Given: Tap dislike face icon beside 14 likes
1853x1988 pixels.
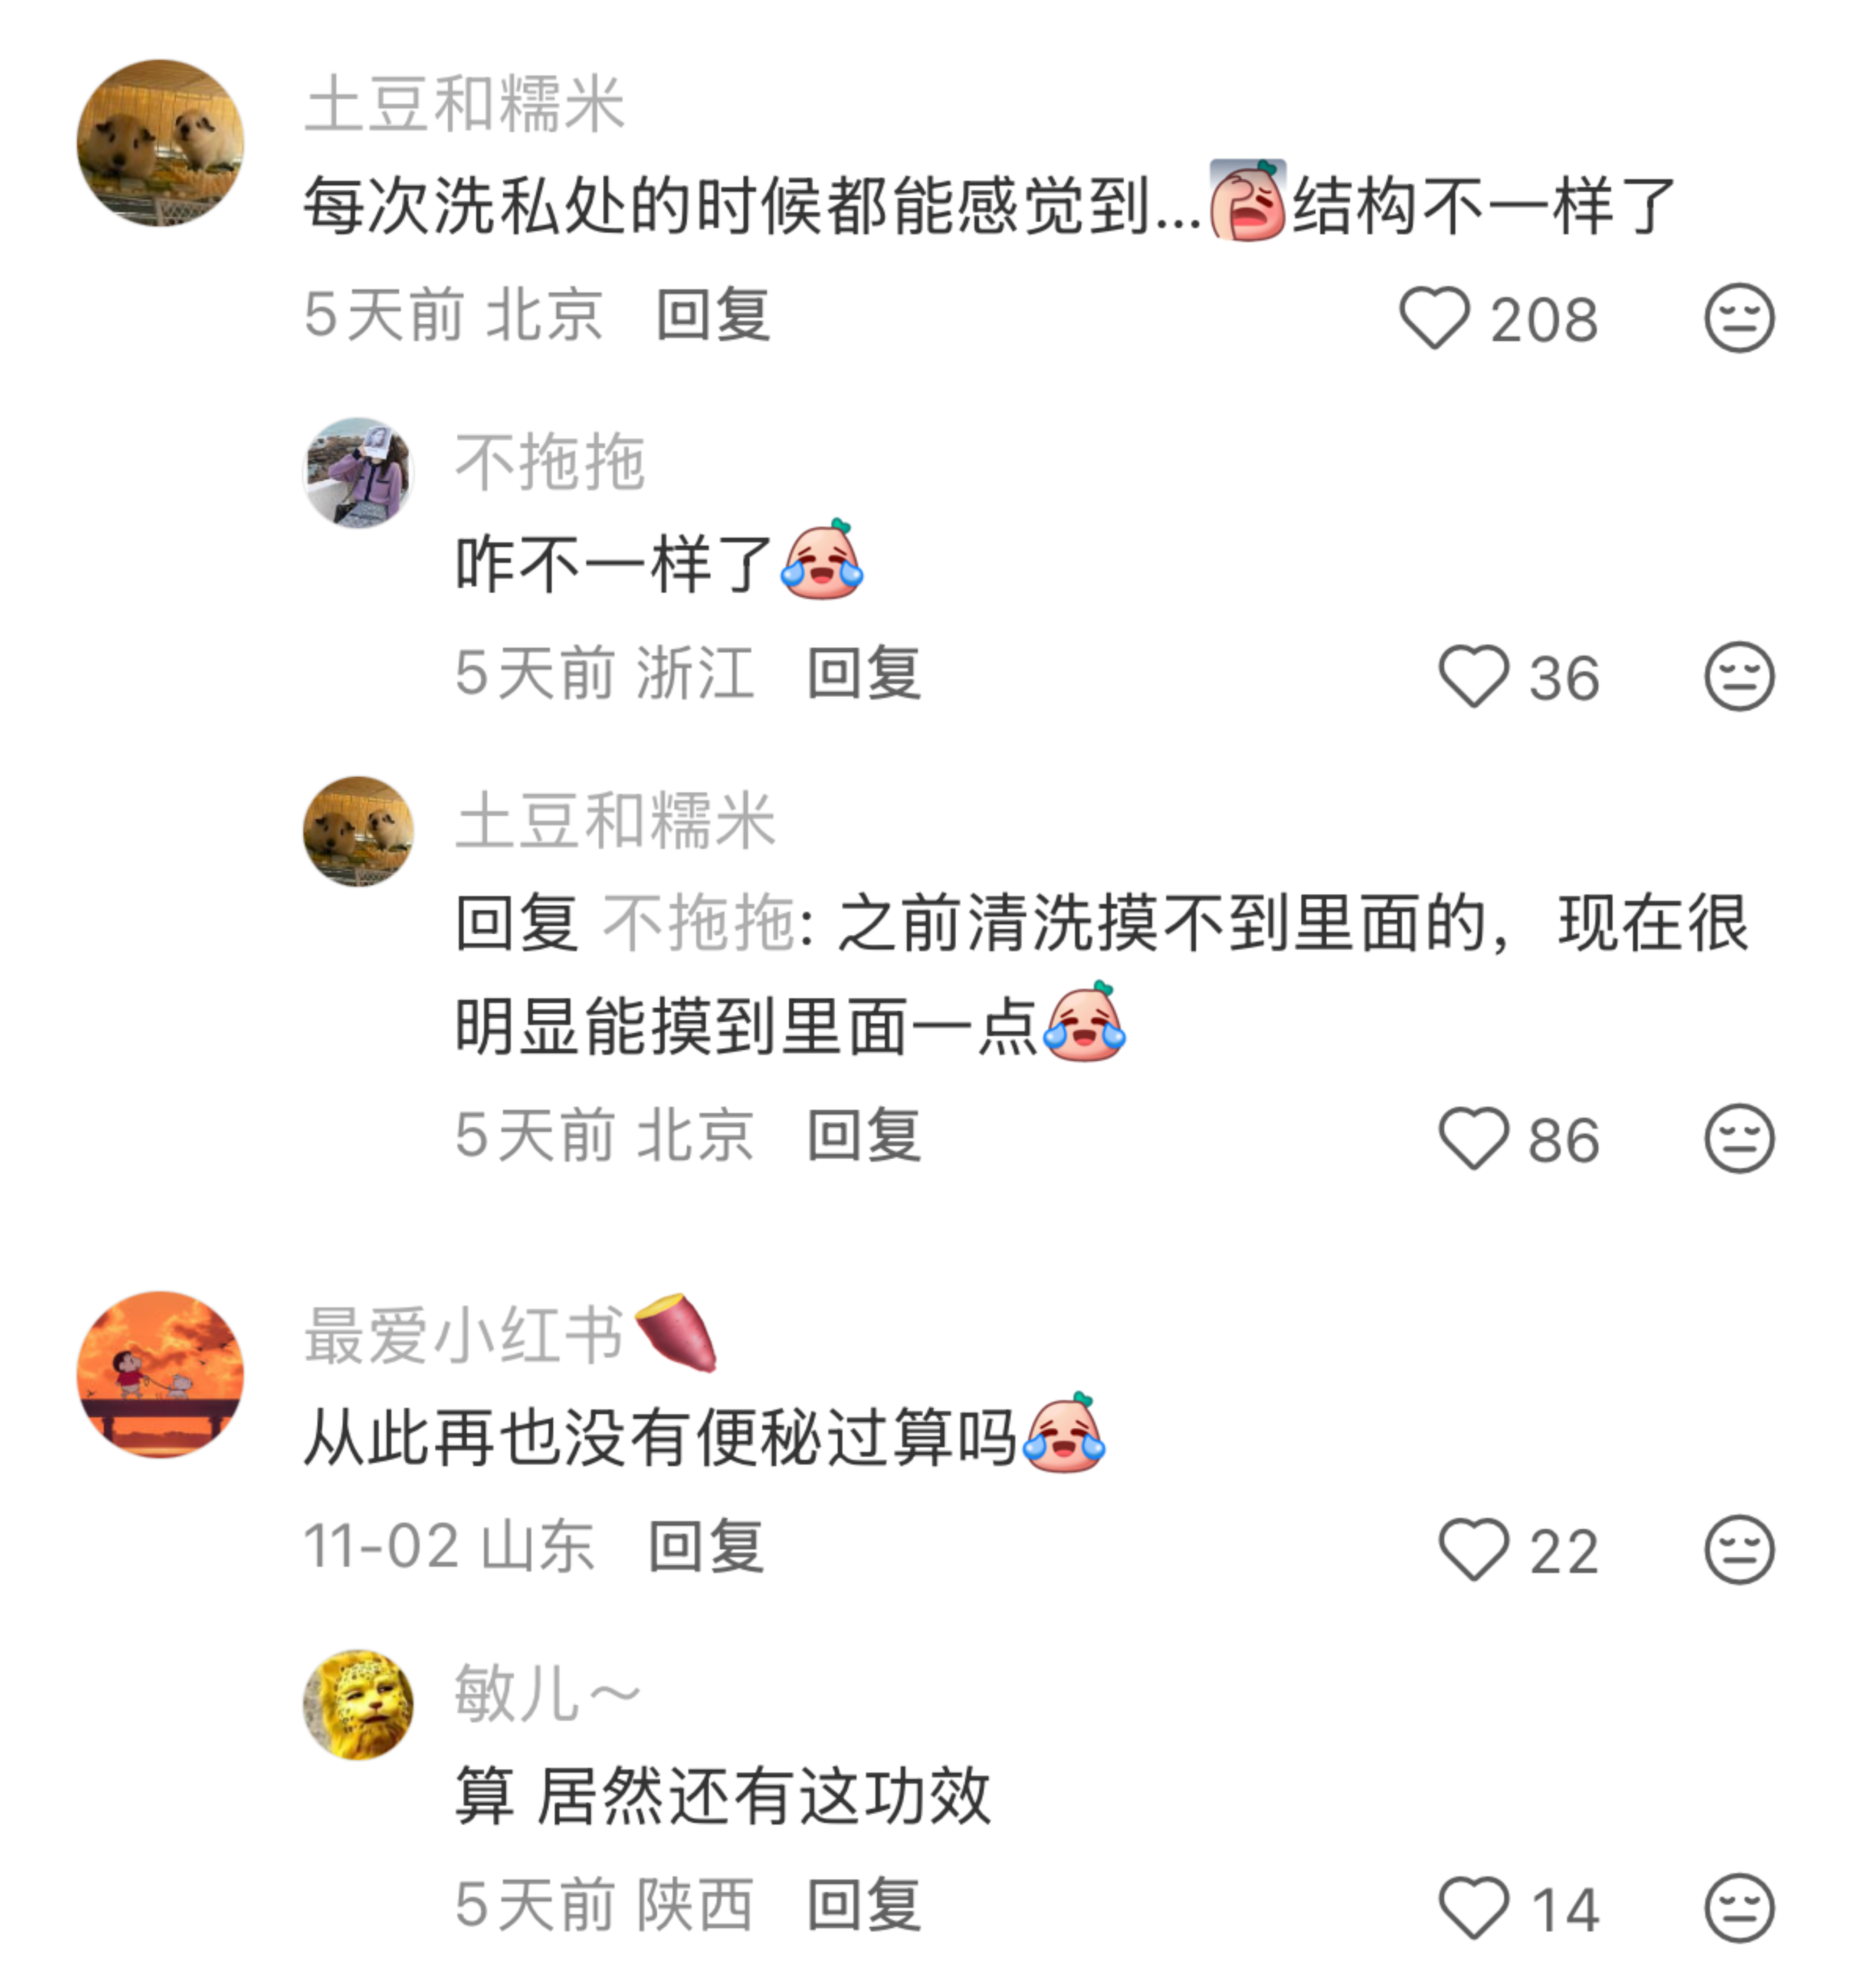Looking at the screenshot, I should coord(1738,1908).
